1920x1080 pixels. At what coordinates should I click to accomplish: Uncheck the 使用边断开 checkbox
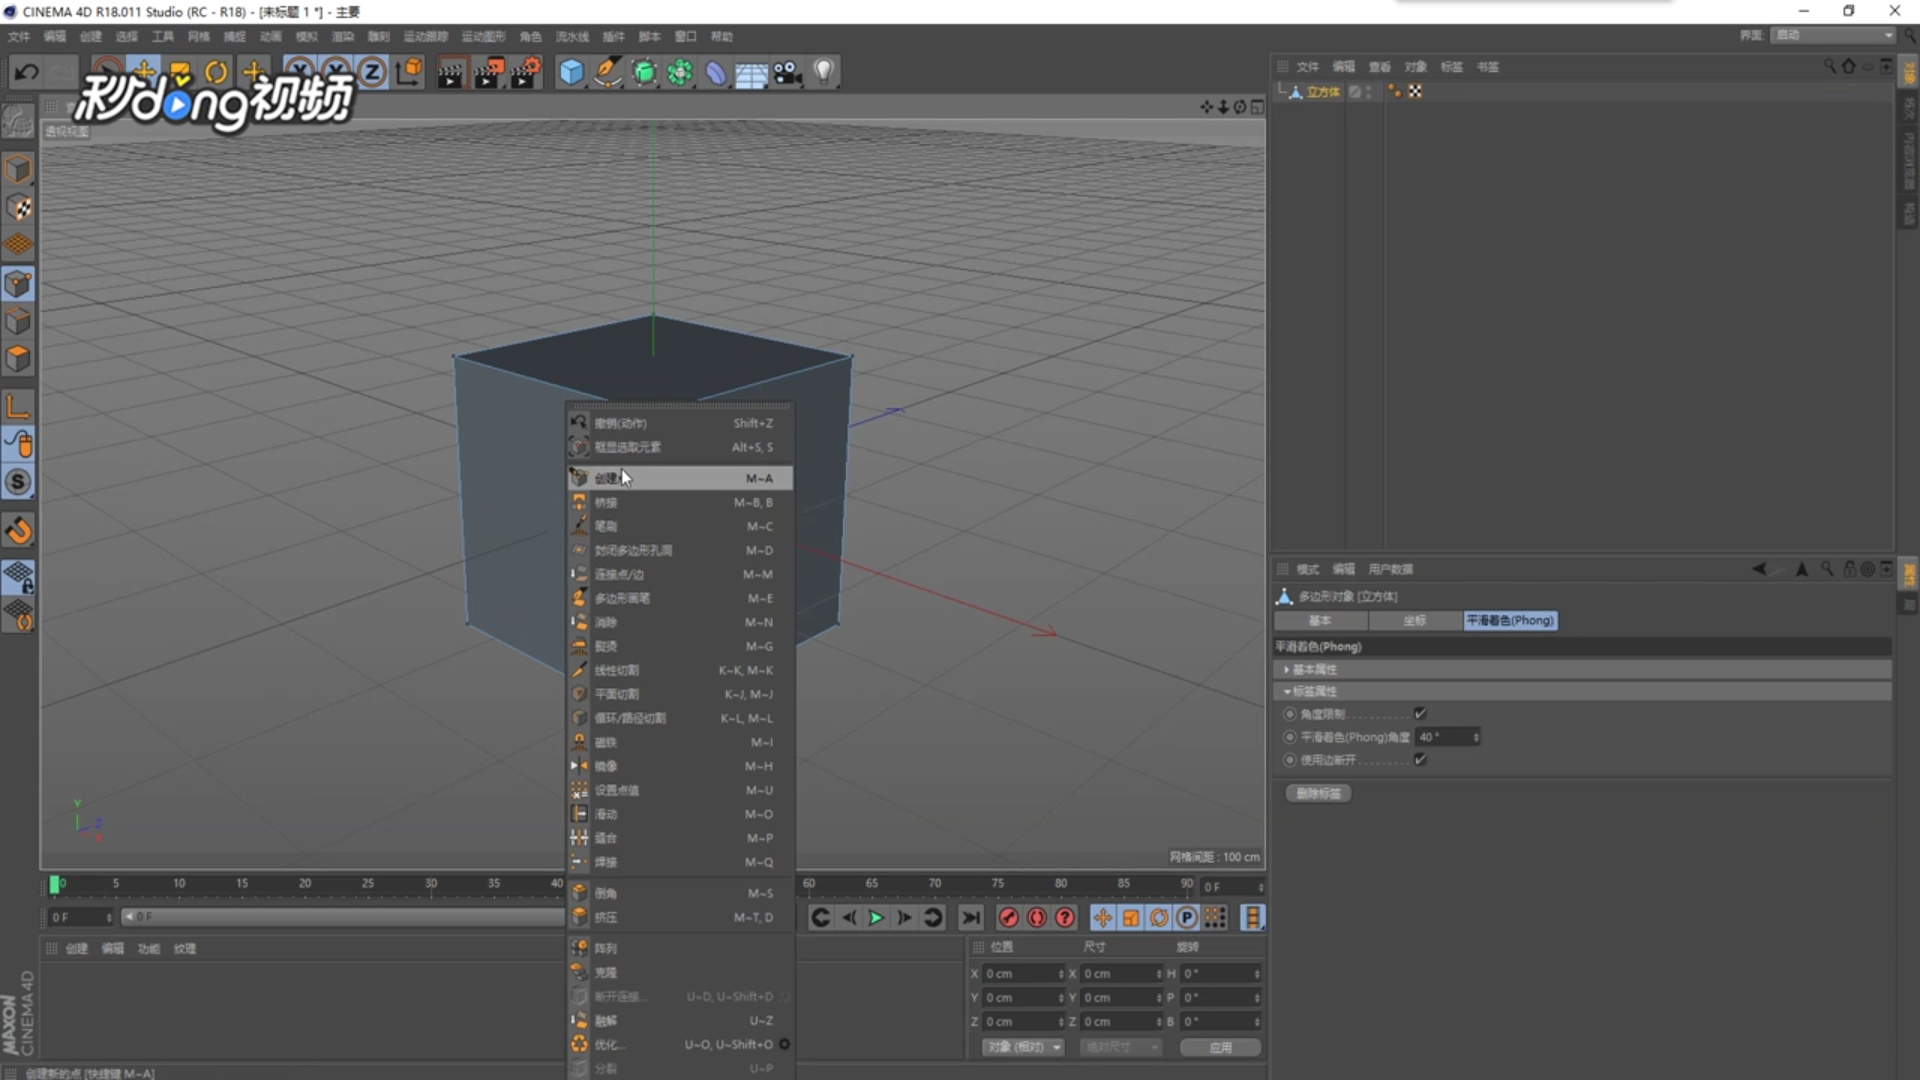1420,759
